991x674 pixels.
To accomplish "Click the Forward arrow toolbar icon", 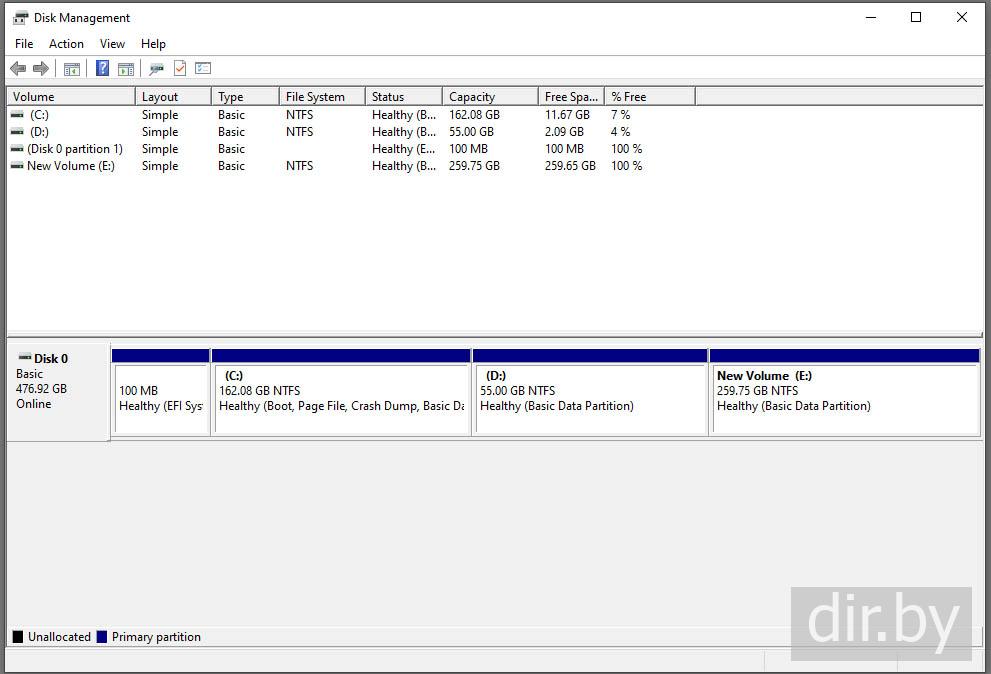I will coord(41,68).
